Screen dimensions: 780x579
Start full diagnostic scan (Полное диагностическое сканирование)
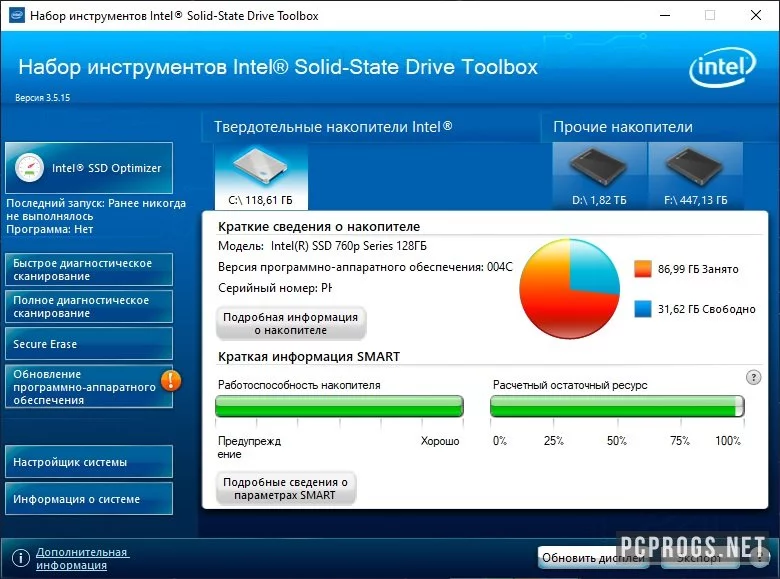coord(89,306)
